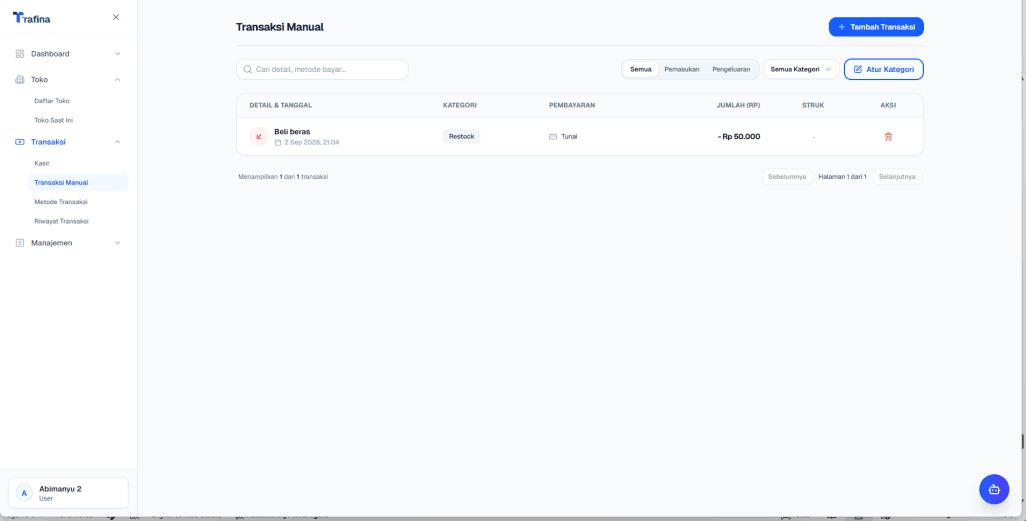Click the user avatar letter A
Screen dimensions: 1027x522
tap(24, 493)
